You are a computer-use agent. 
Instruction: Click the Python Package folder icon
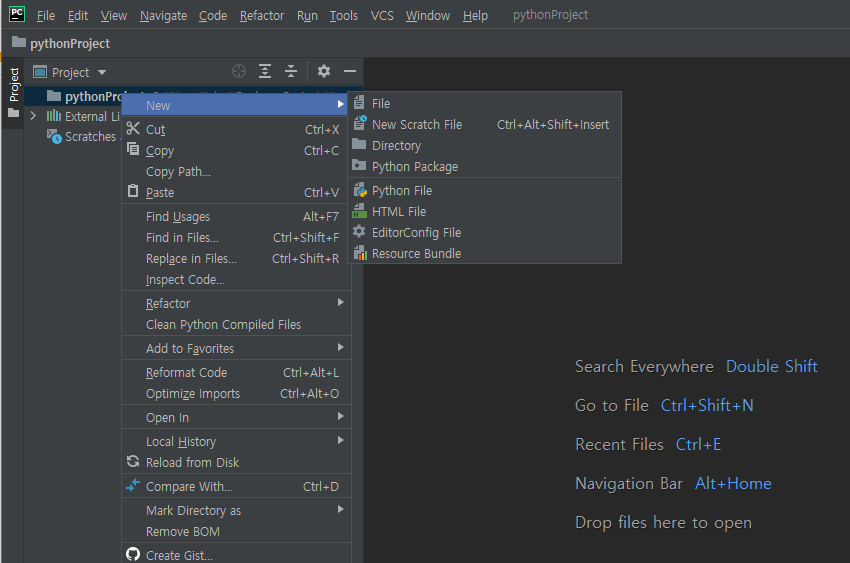(x=359, y=165)
